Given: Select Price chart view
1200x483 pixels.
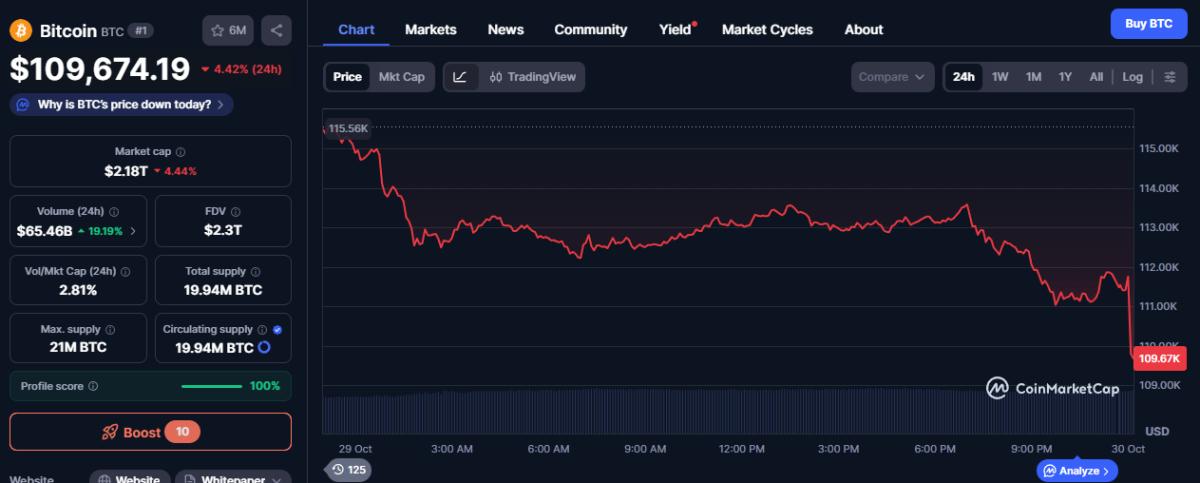Looking at the screenshot, I should pos(347,77).
